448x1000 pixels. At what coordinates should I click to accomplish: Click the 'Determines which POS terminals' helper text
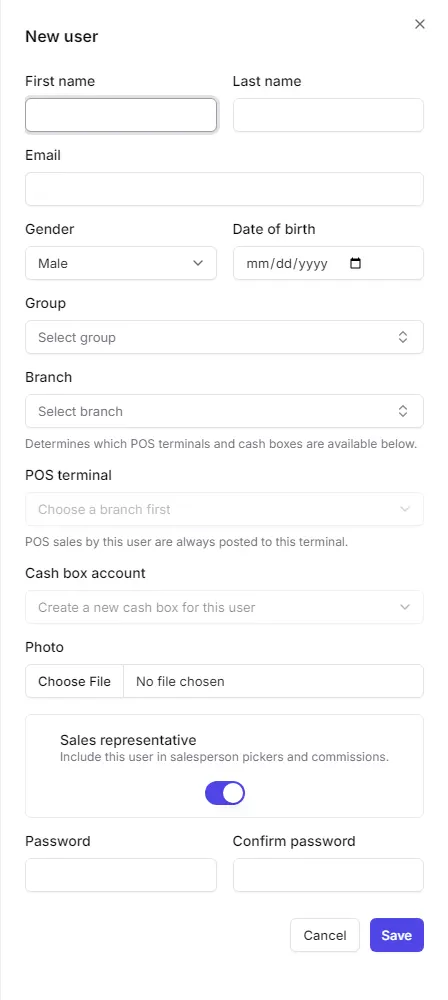[x=221, y=443]
